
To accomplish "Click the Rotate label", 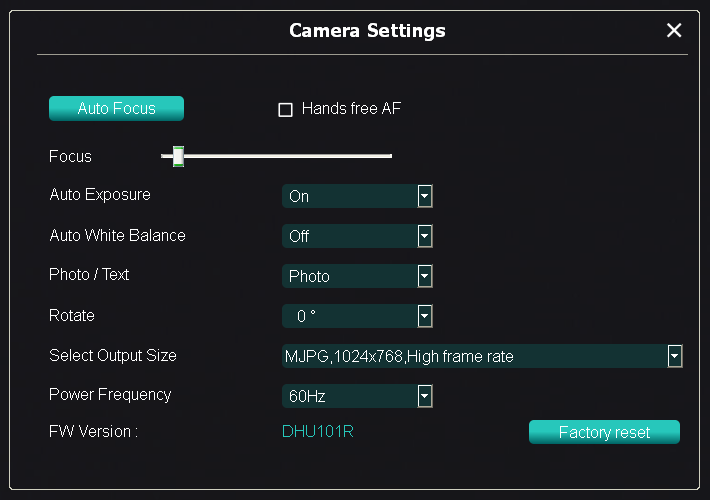I will click(x=72, y=315).
